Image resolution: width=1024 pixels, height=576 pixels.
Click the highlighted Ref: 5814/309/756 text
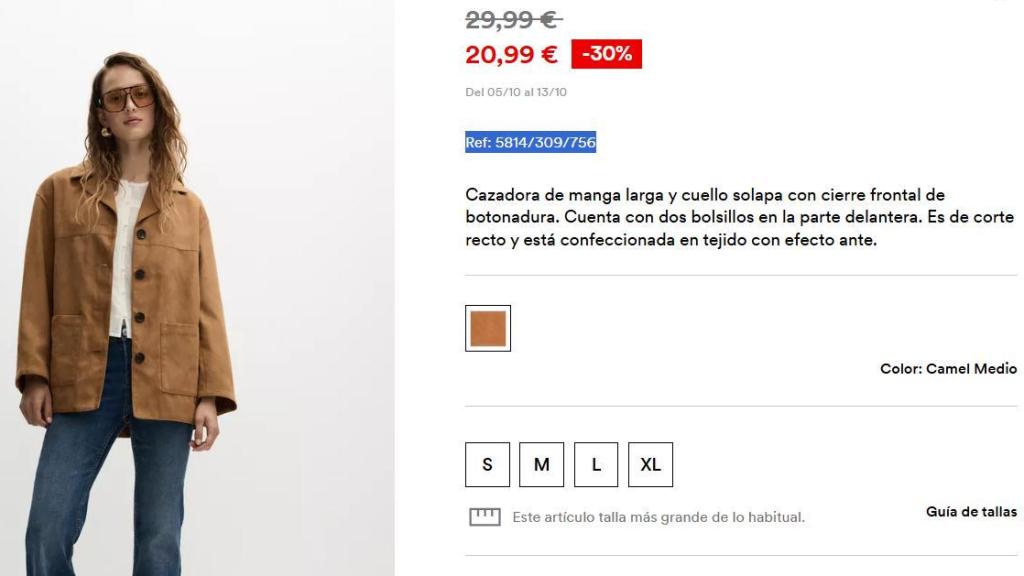pyautogui.click(x=530, y=142)
